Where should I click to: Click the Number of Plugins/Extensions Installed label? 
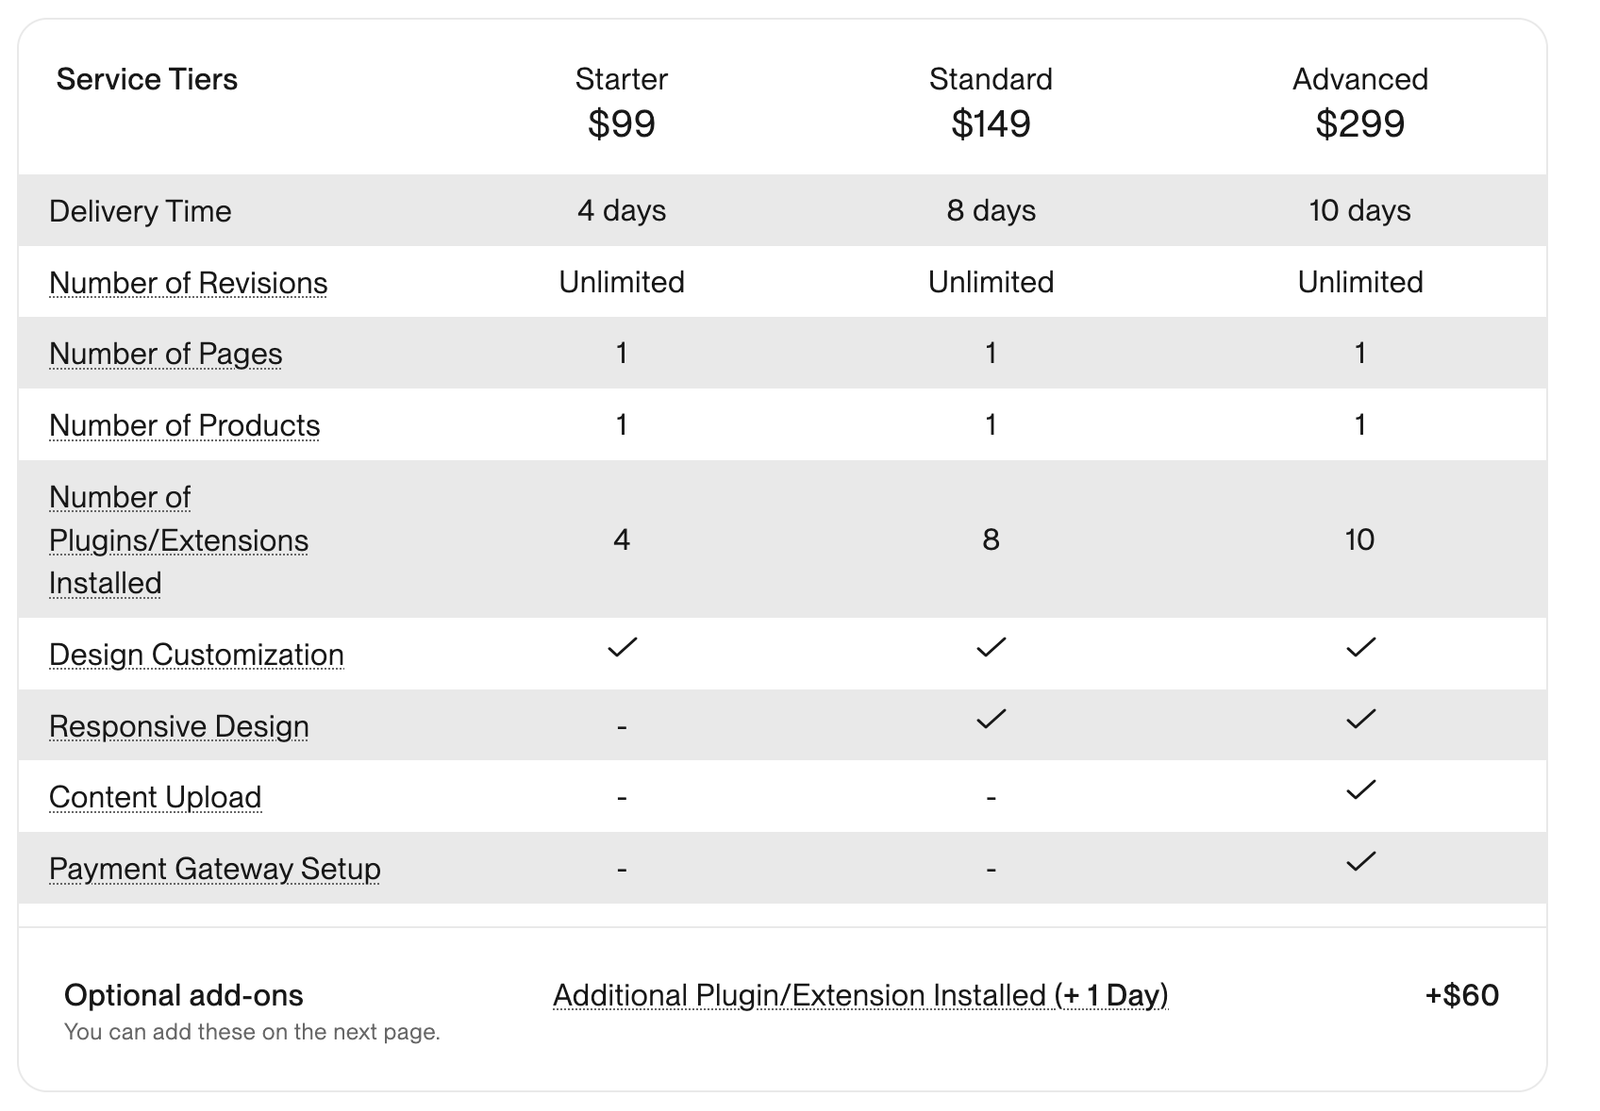tap(179, 540)
